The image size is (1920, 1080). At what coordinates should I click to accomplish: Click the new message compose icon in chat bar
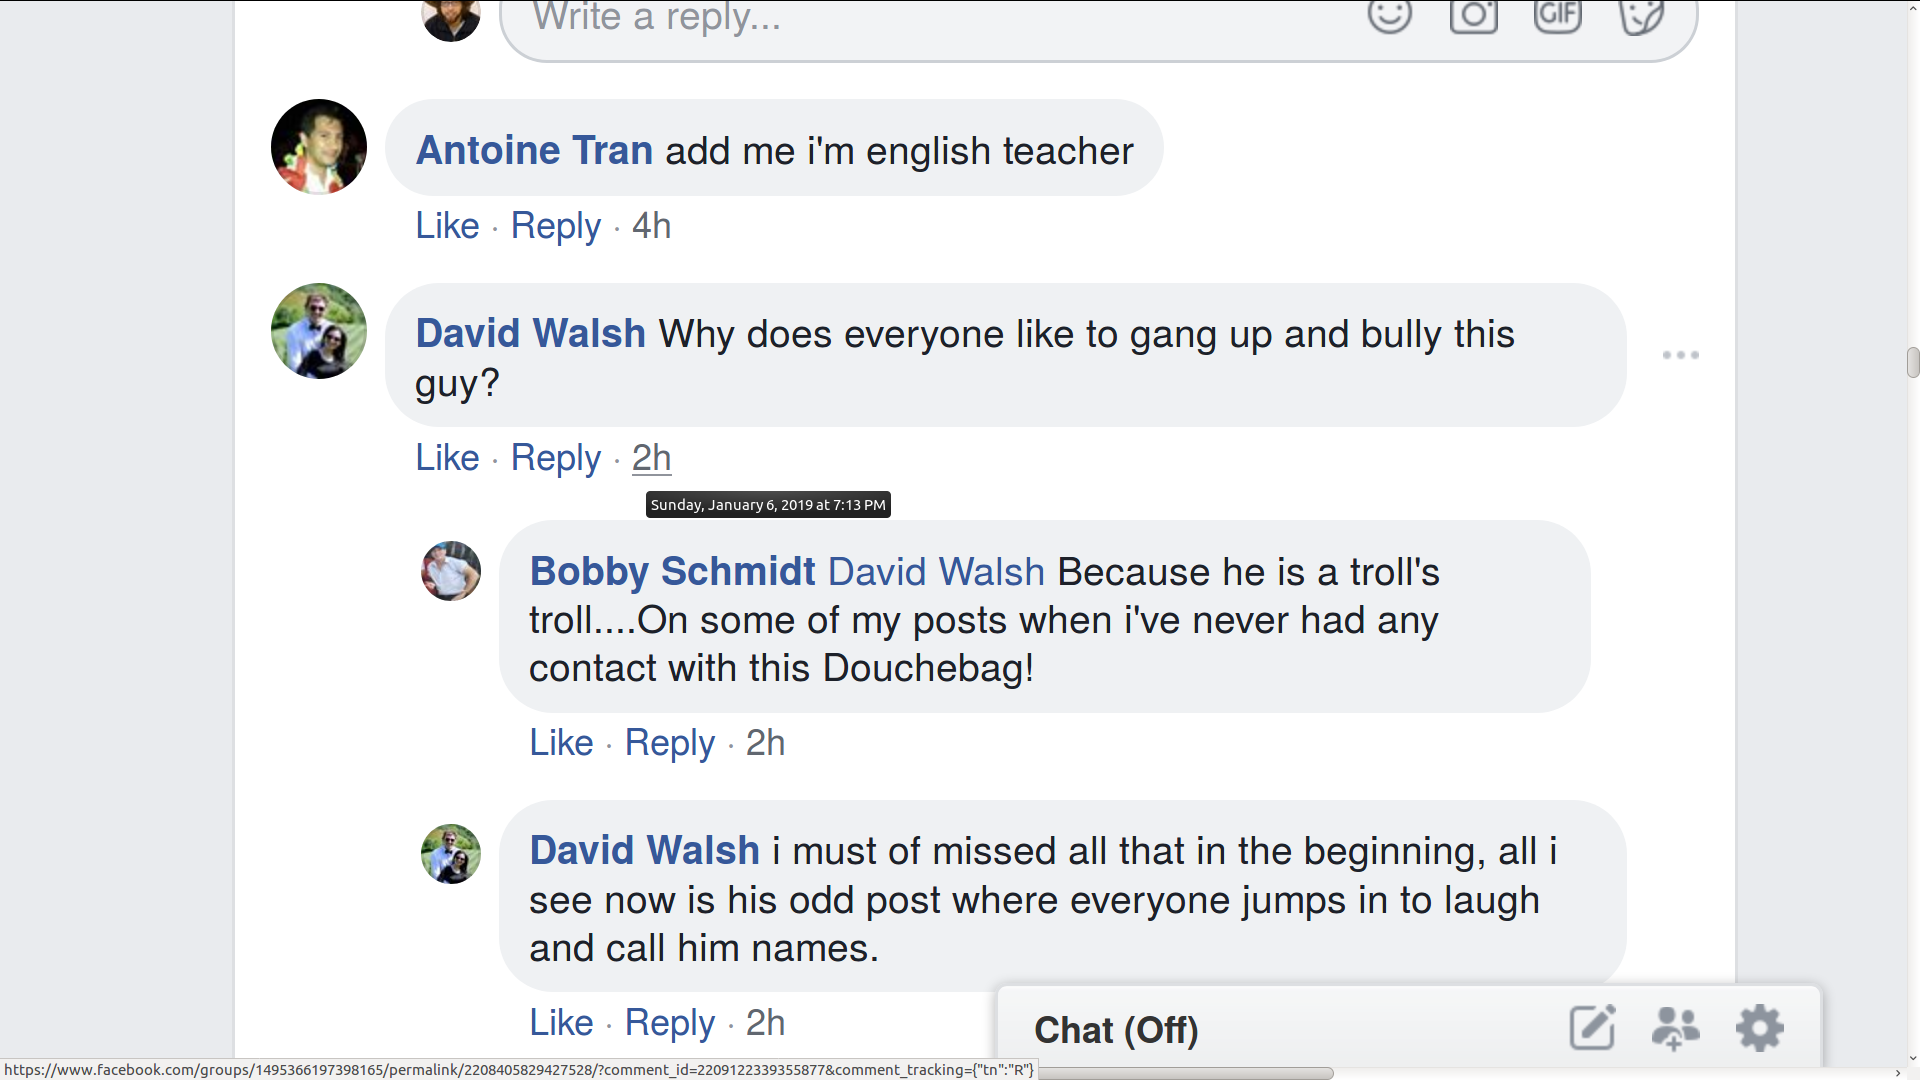pos(1592,1027)
